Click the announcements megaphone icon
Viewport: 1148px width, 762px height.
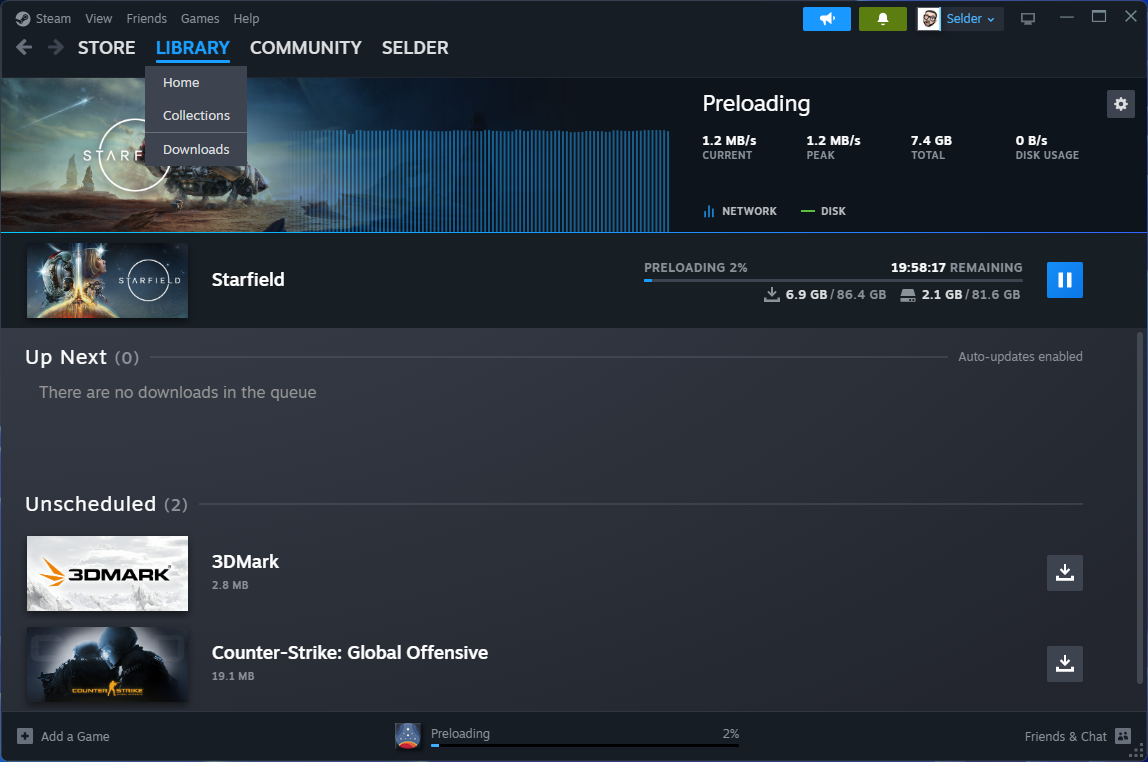[x=826, y=19]
